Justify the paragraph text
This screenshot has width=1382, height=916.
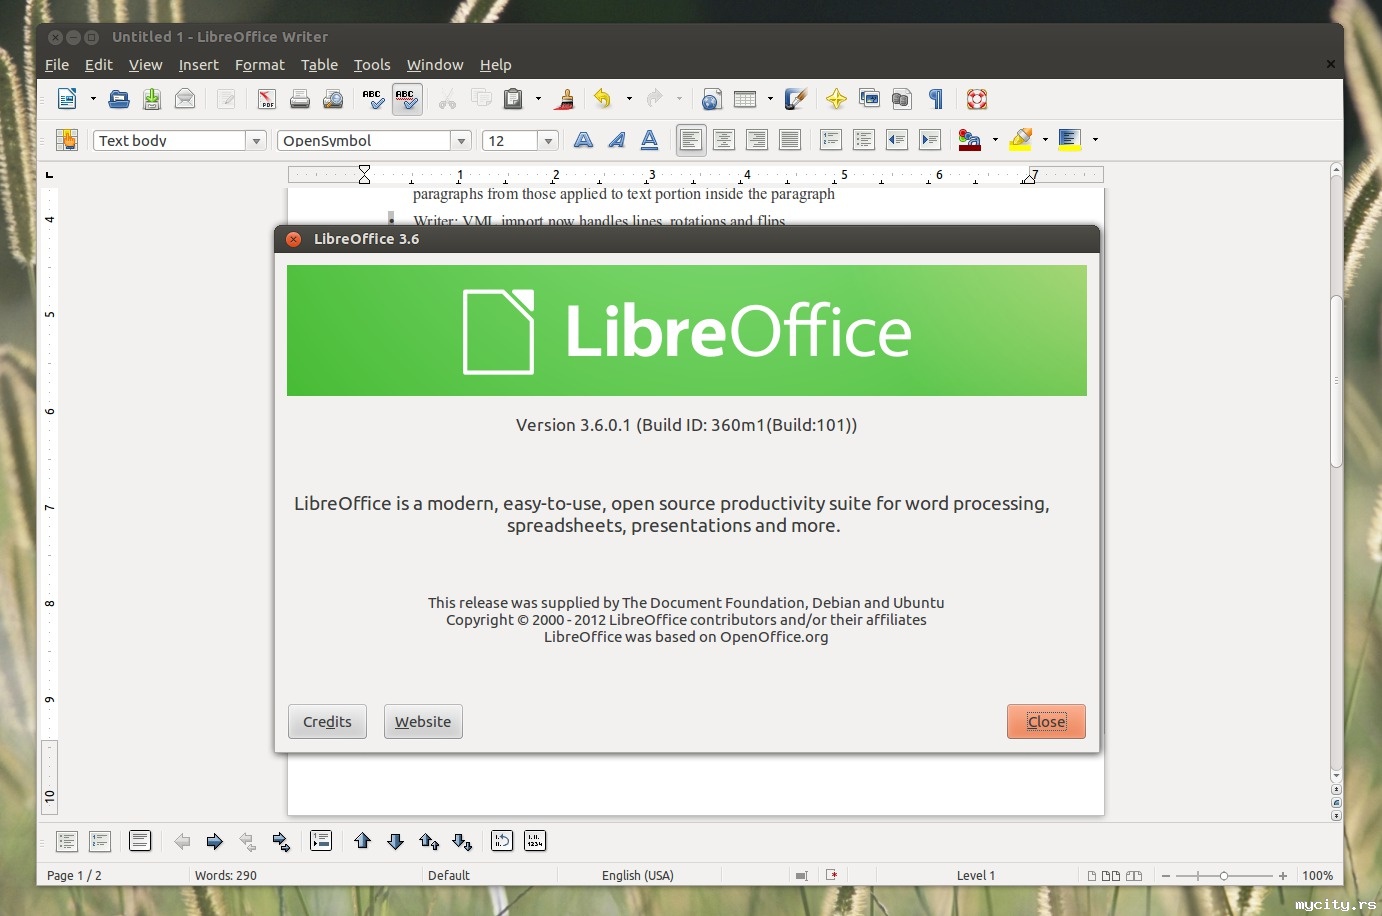(790, 140)
